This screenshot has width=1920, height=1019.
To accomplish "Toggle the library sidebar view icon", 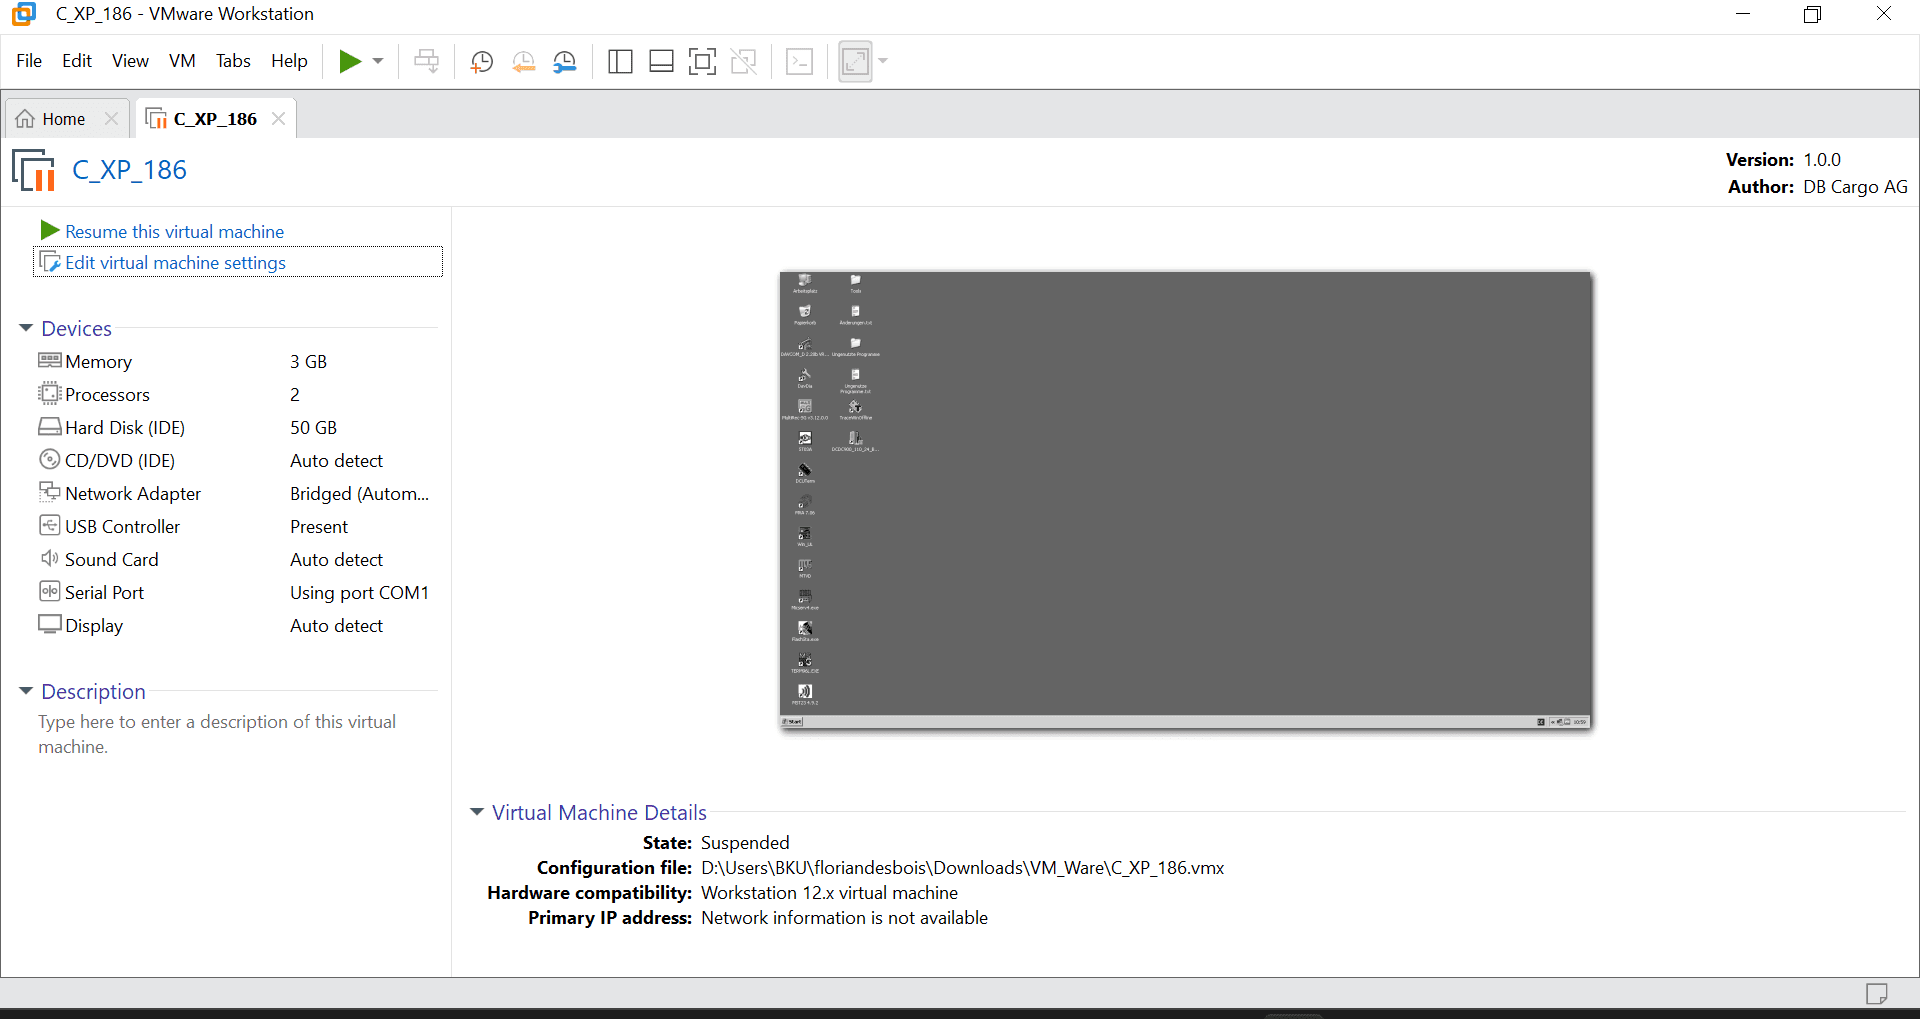I will (620, 62).
